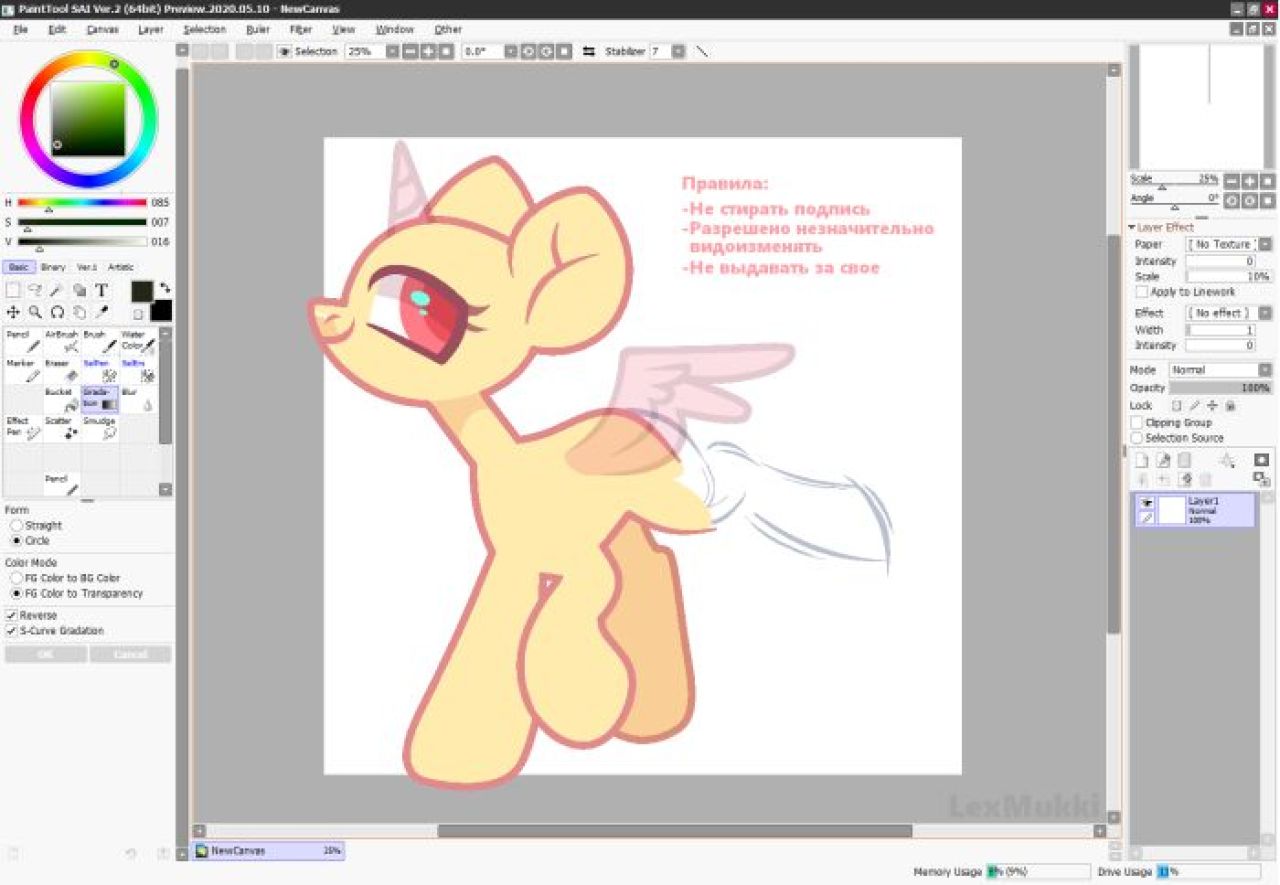Select the Shape tool icon
Screen dimensions: 1280x885
[79, 290]
